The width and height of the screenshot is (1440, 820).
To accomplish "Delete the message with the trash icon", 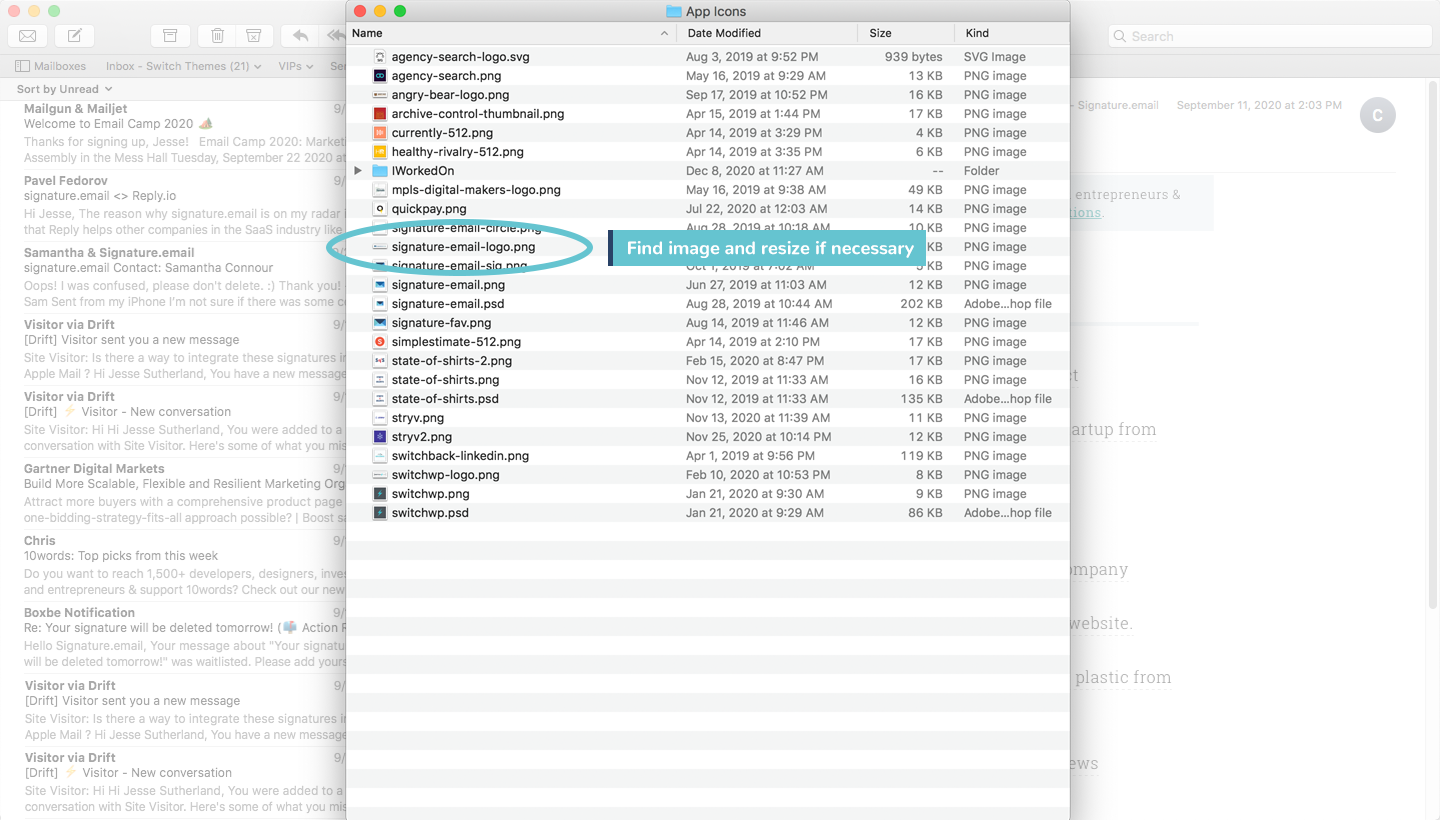I will point(217,34).
